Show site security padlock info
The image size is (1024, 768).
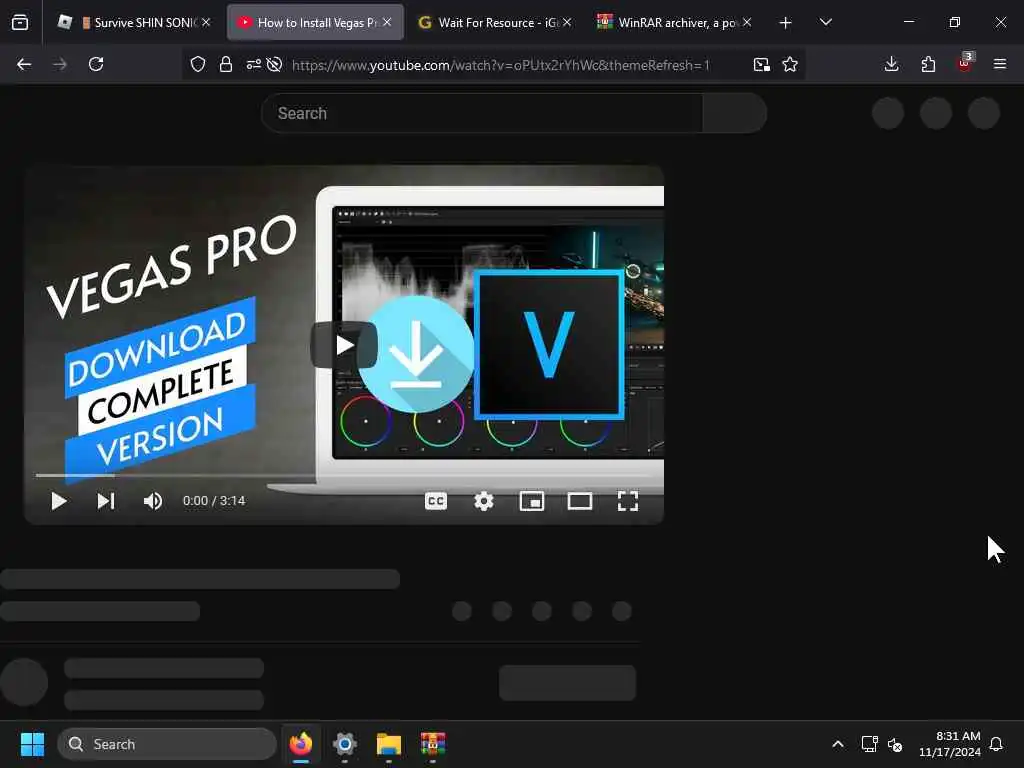(x=226, y=64)
